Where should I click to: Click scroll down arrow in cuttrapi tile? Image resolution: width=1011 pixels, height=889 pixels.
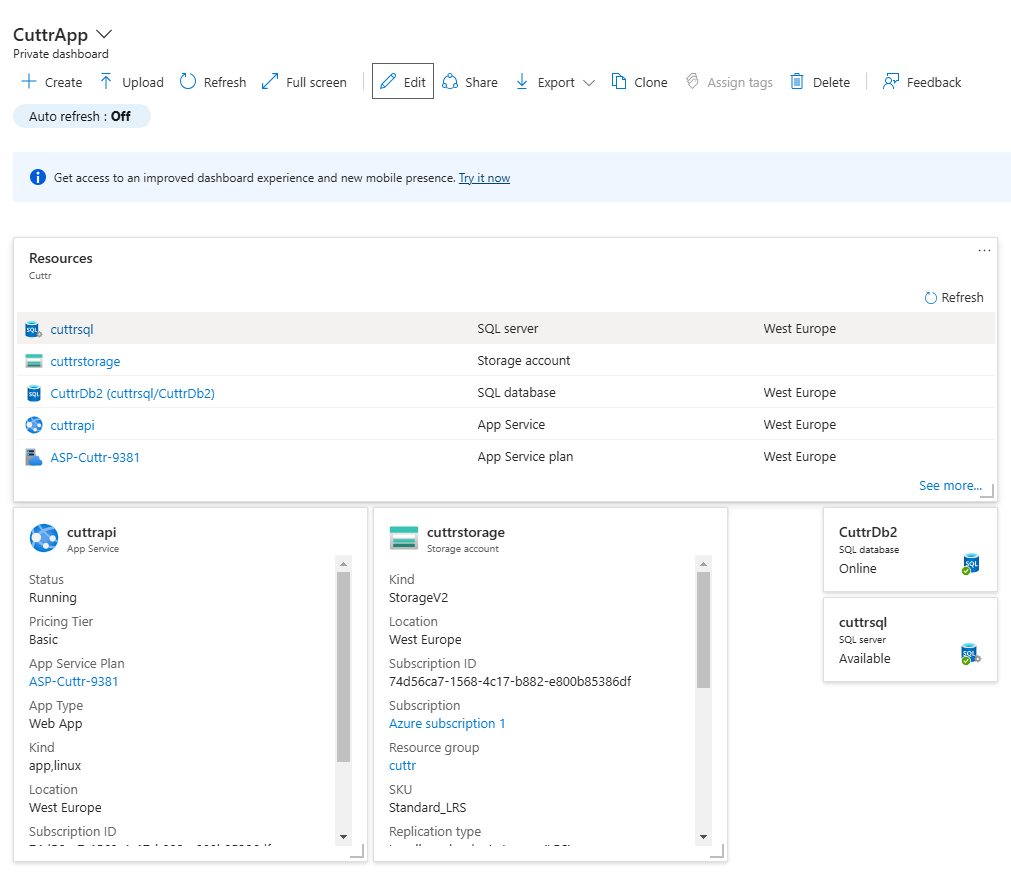pos(344,837)
